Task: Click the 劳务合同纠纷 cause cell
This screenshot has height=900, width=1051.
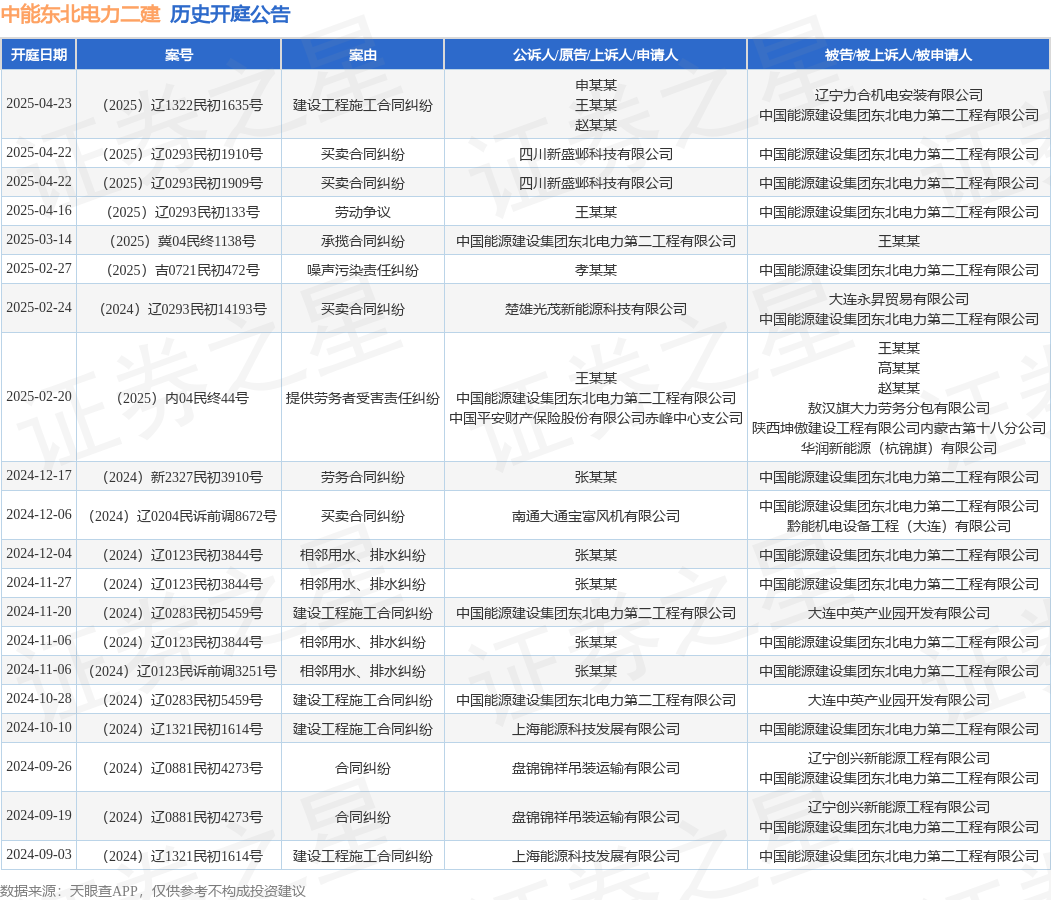Action: (x=363, y=477)
